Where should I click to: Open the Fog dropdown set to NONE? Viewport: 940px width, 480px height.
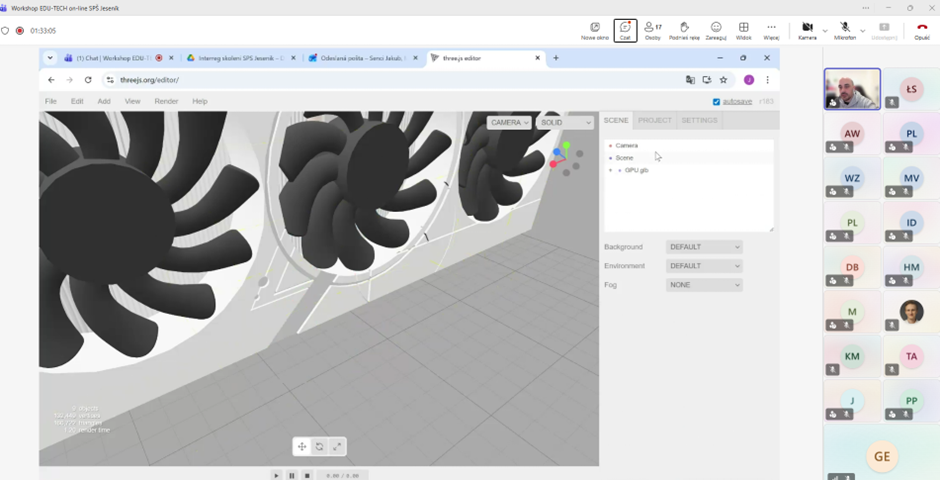[704, 285]
